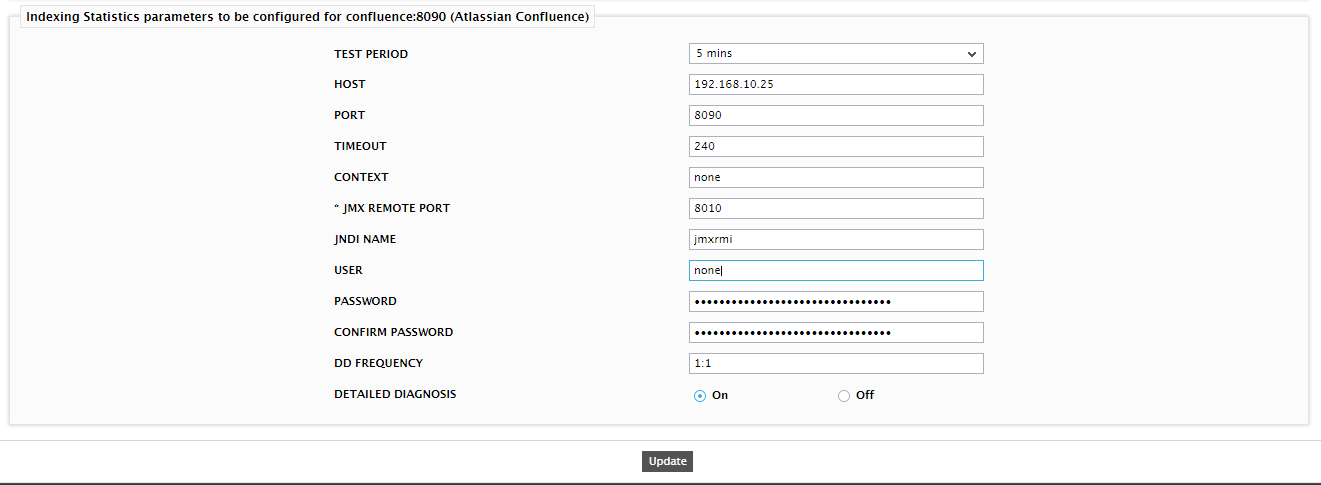Click the Indexing Statistics parameters heading
The image size is (1321, 485).
pyautogui.click(x=307, y=17)
